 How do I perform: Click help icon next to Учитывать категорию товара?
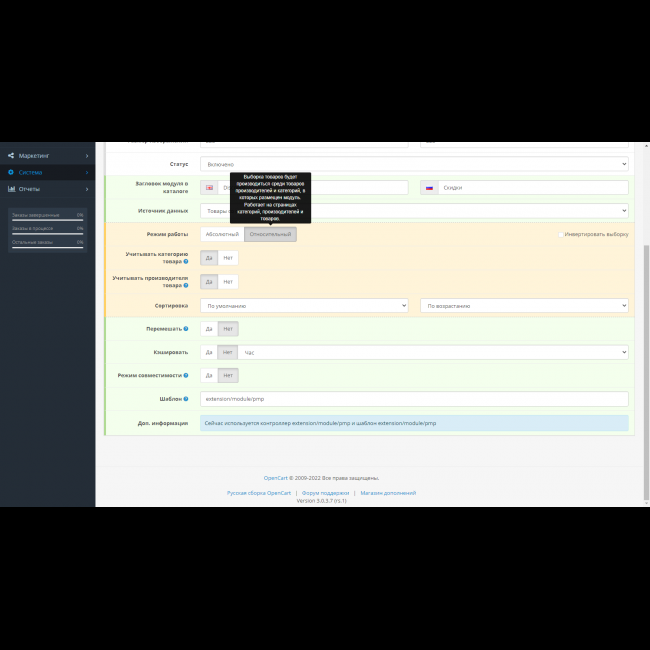click(x=186, y=261)
